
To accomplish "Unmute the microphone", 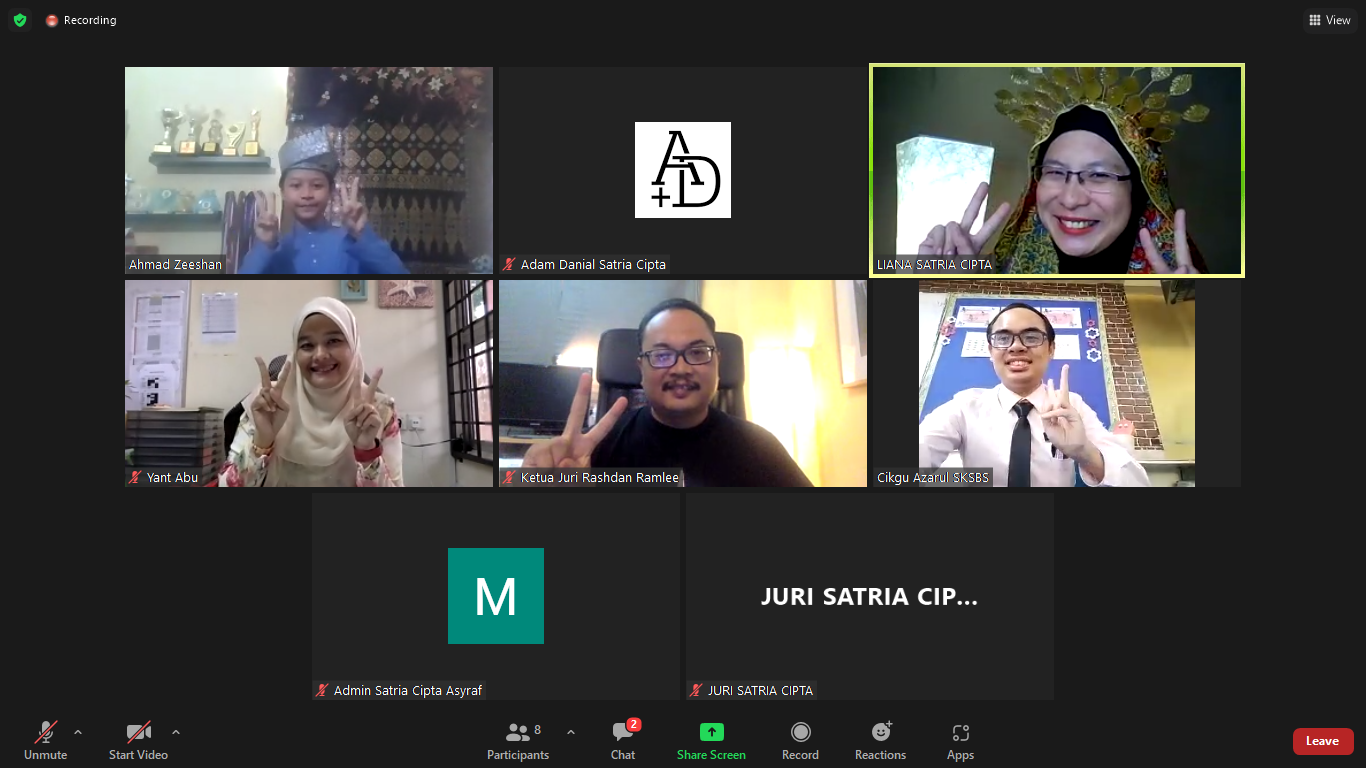I will tap(46, 740).
